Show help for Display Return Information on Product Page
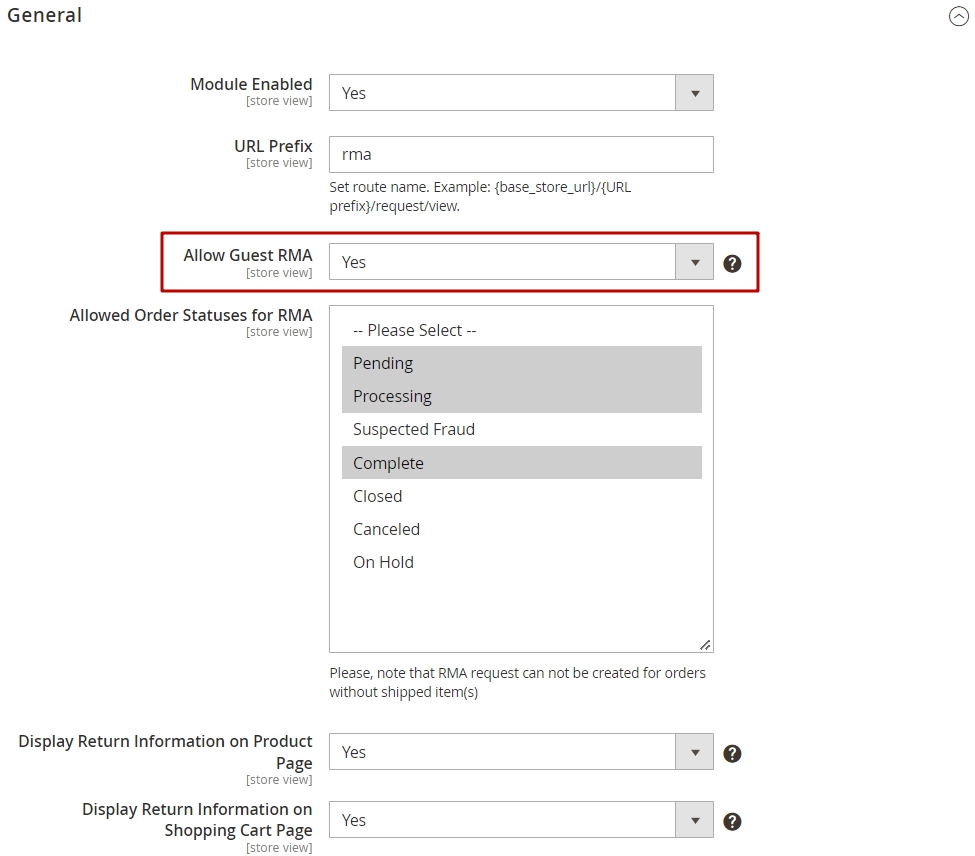The image size is (975, 856). click(732, 753)
